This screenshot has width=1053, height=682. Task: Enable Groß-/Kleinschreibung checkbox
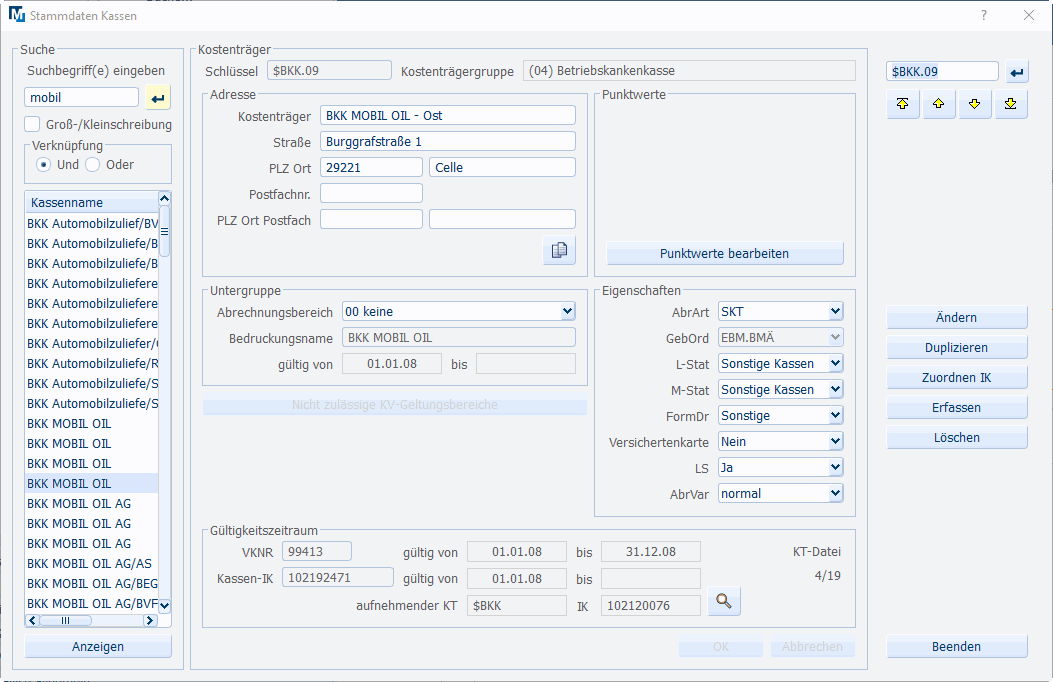(x=32, y=125)
